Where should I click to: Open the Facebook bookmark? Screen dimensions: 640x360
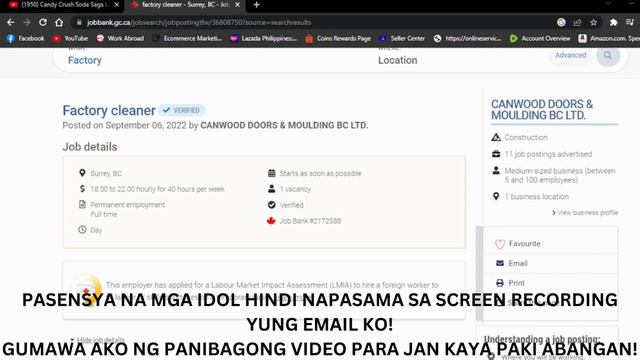coord(26,38)
